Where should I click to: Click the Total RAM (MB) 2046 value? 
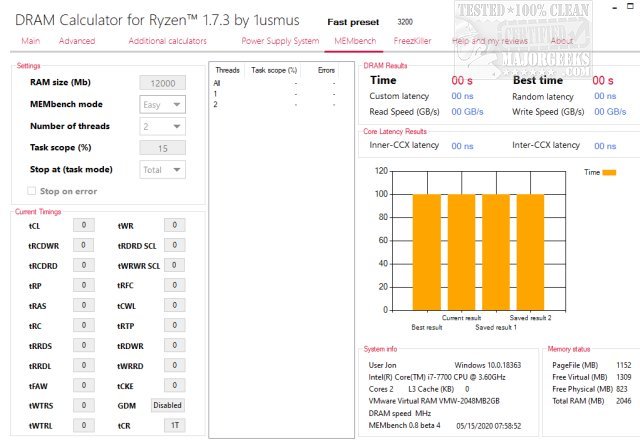[624, 401]
